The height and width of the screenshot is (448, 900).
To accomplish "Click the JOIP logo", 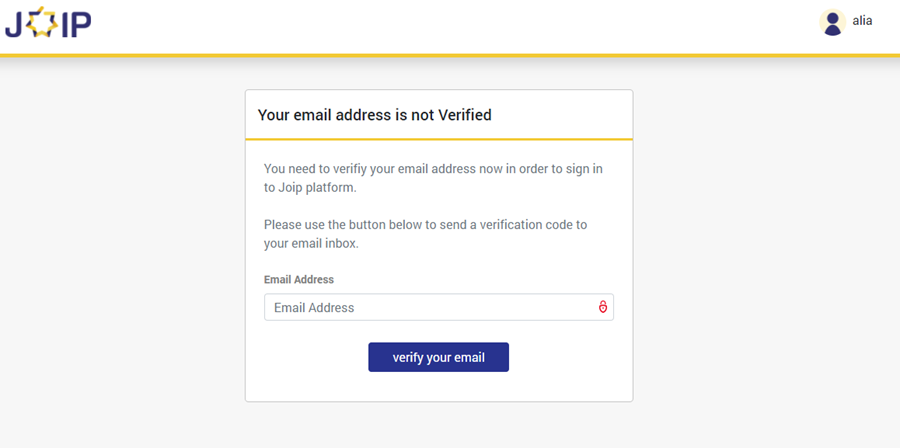I will [x=48, y=24].
